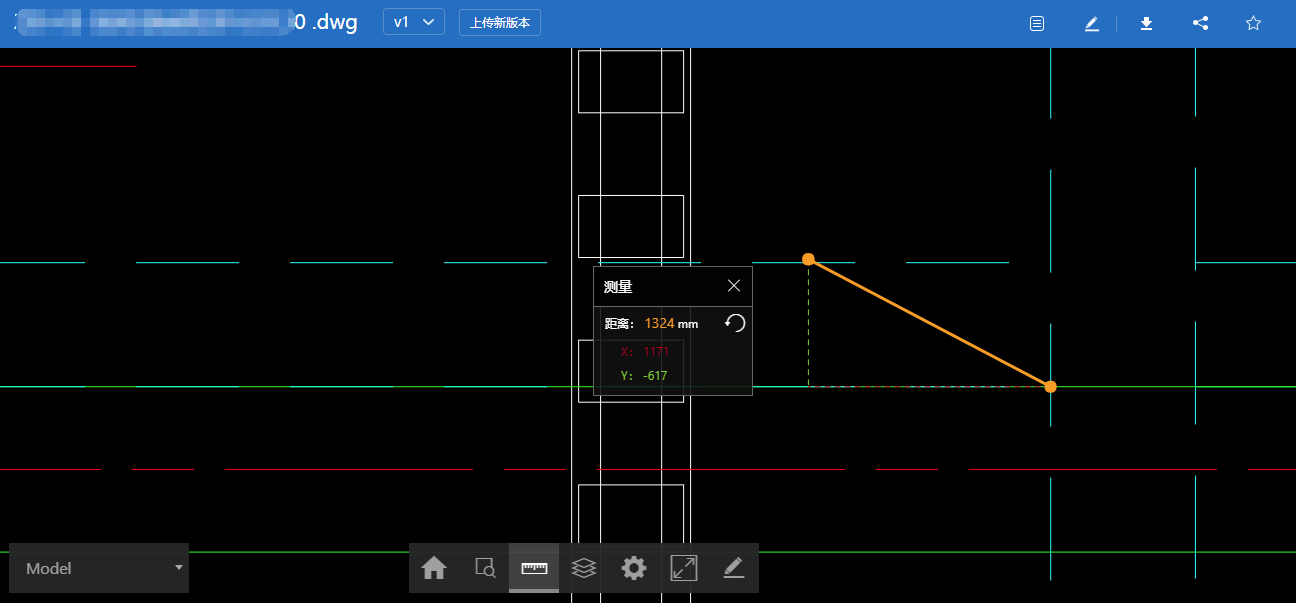The height and width of the screenshot is (603, 1296).
Task: Toggle the ruler measurement tool
Action: tap(534, 568)
